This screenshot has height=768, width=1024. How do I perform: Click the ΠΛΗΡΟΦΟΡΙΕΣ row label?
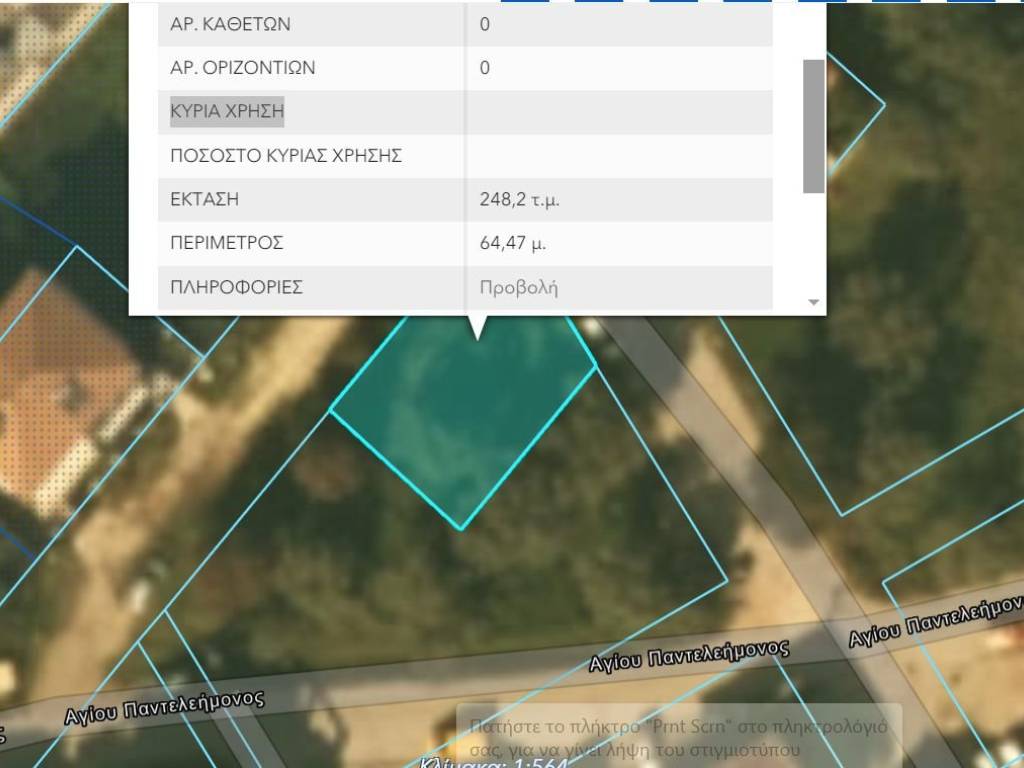tap(236, 288)
